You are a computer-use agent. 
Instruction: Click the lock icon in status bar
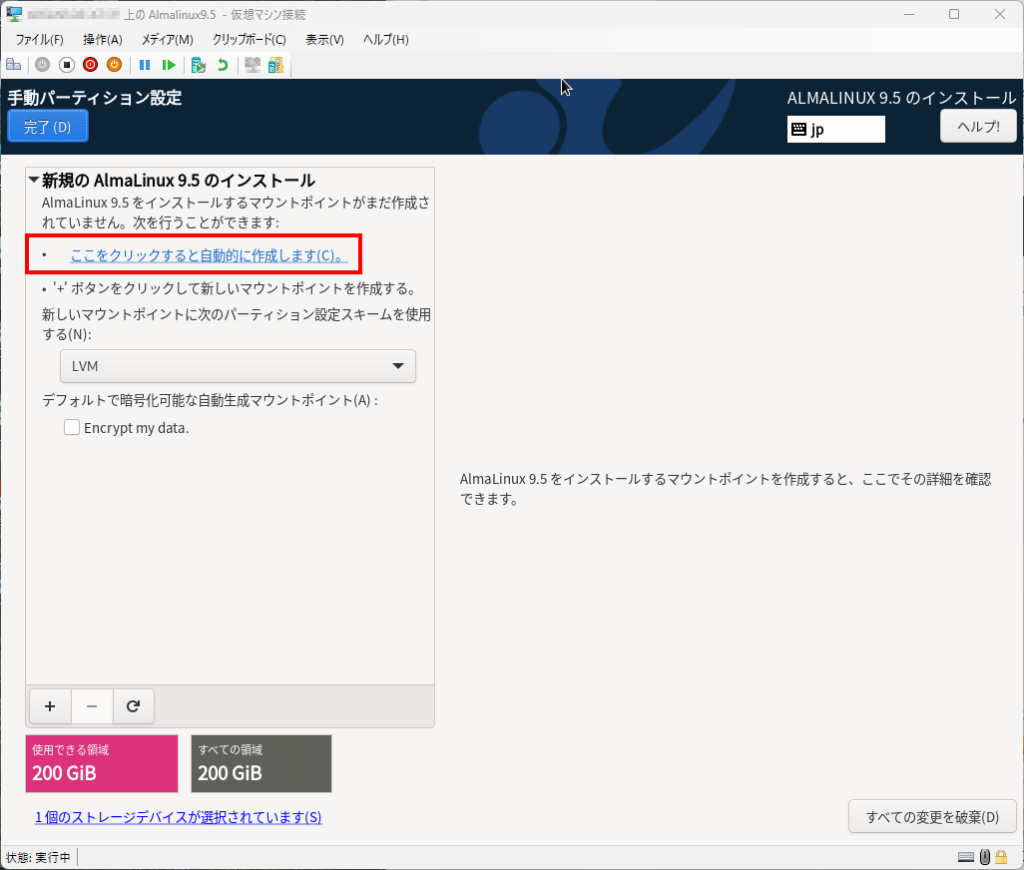point(1001,857)
